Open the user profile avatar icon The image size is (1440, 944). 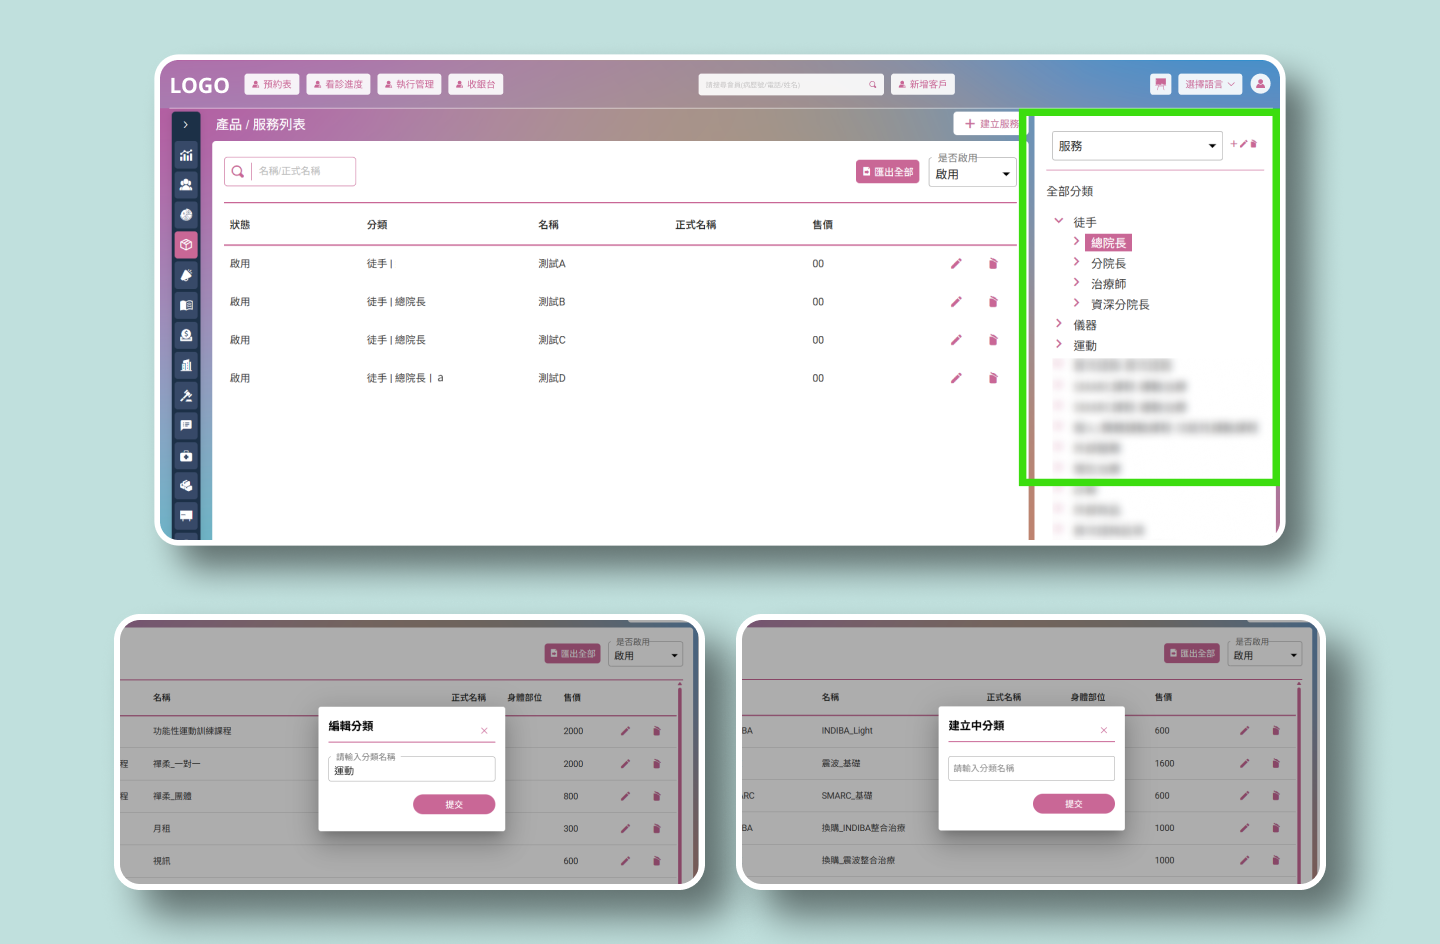1260,84
